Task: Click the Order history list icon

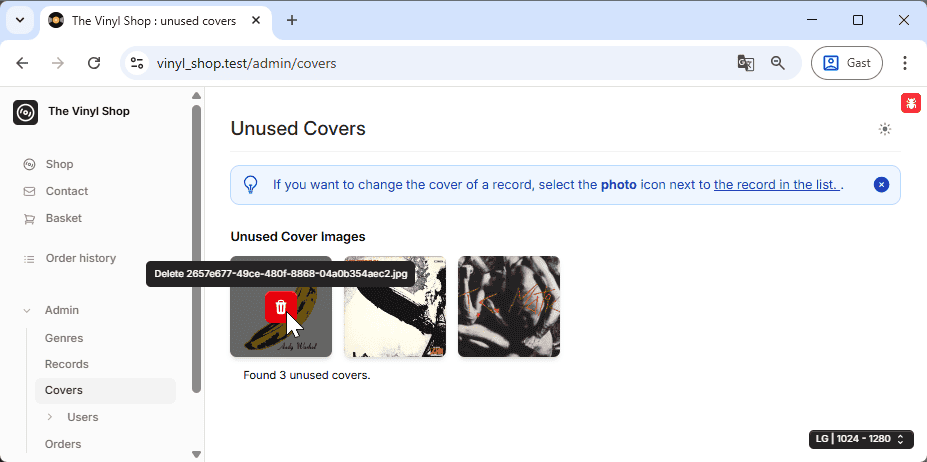Action: click(x=29, y=259)
